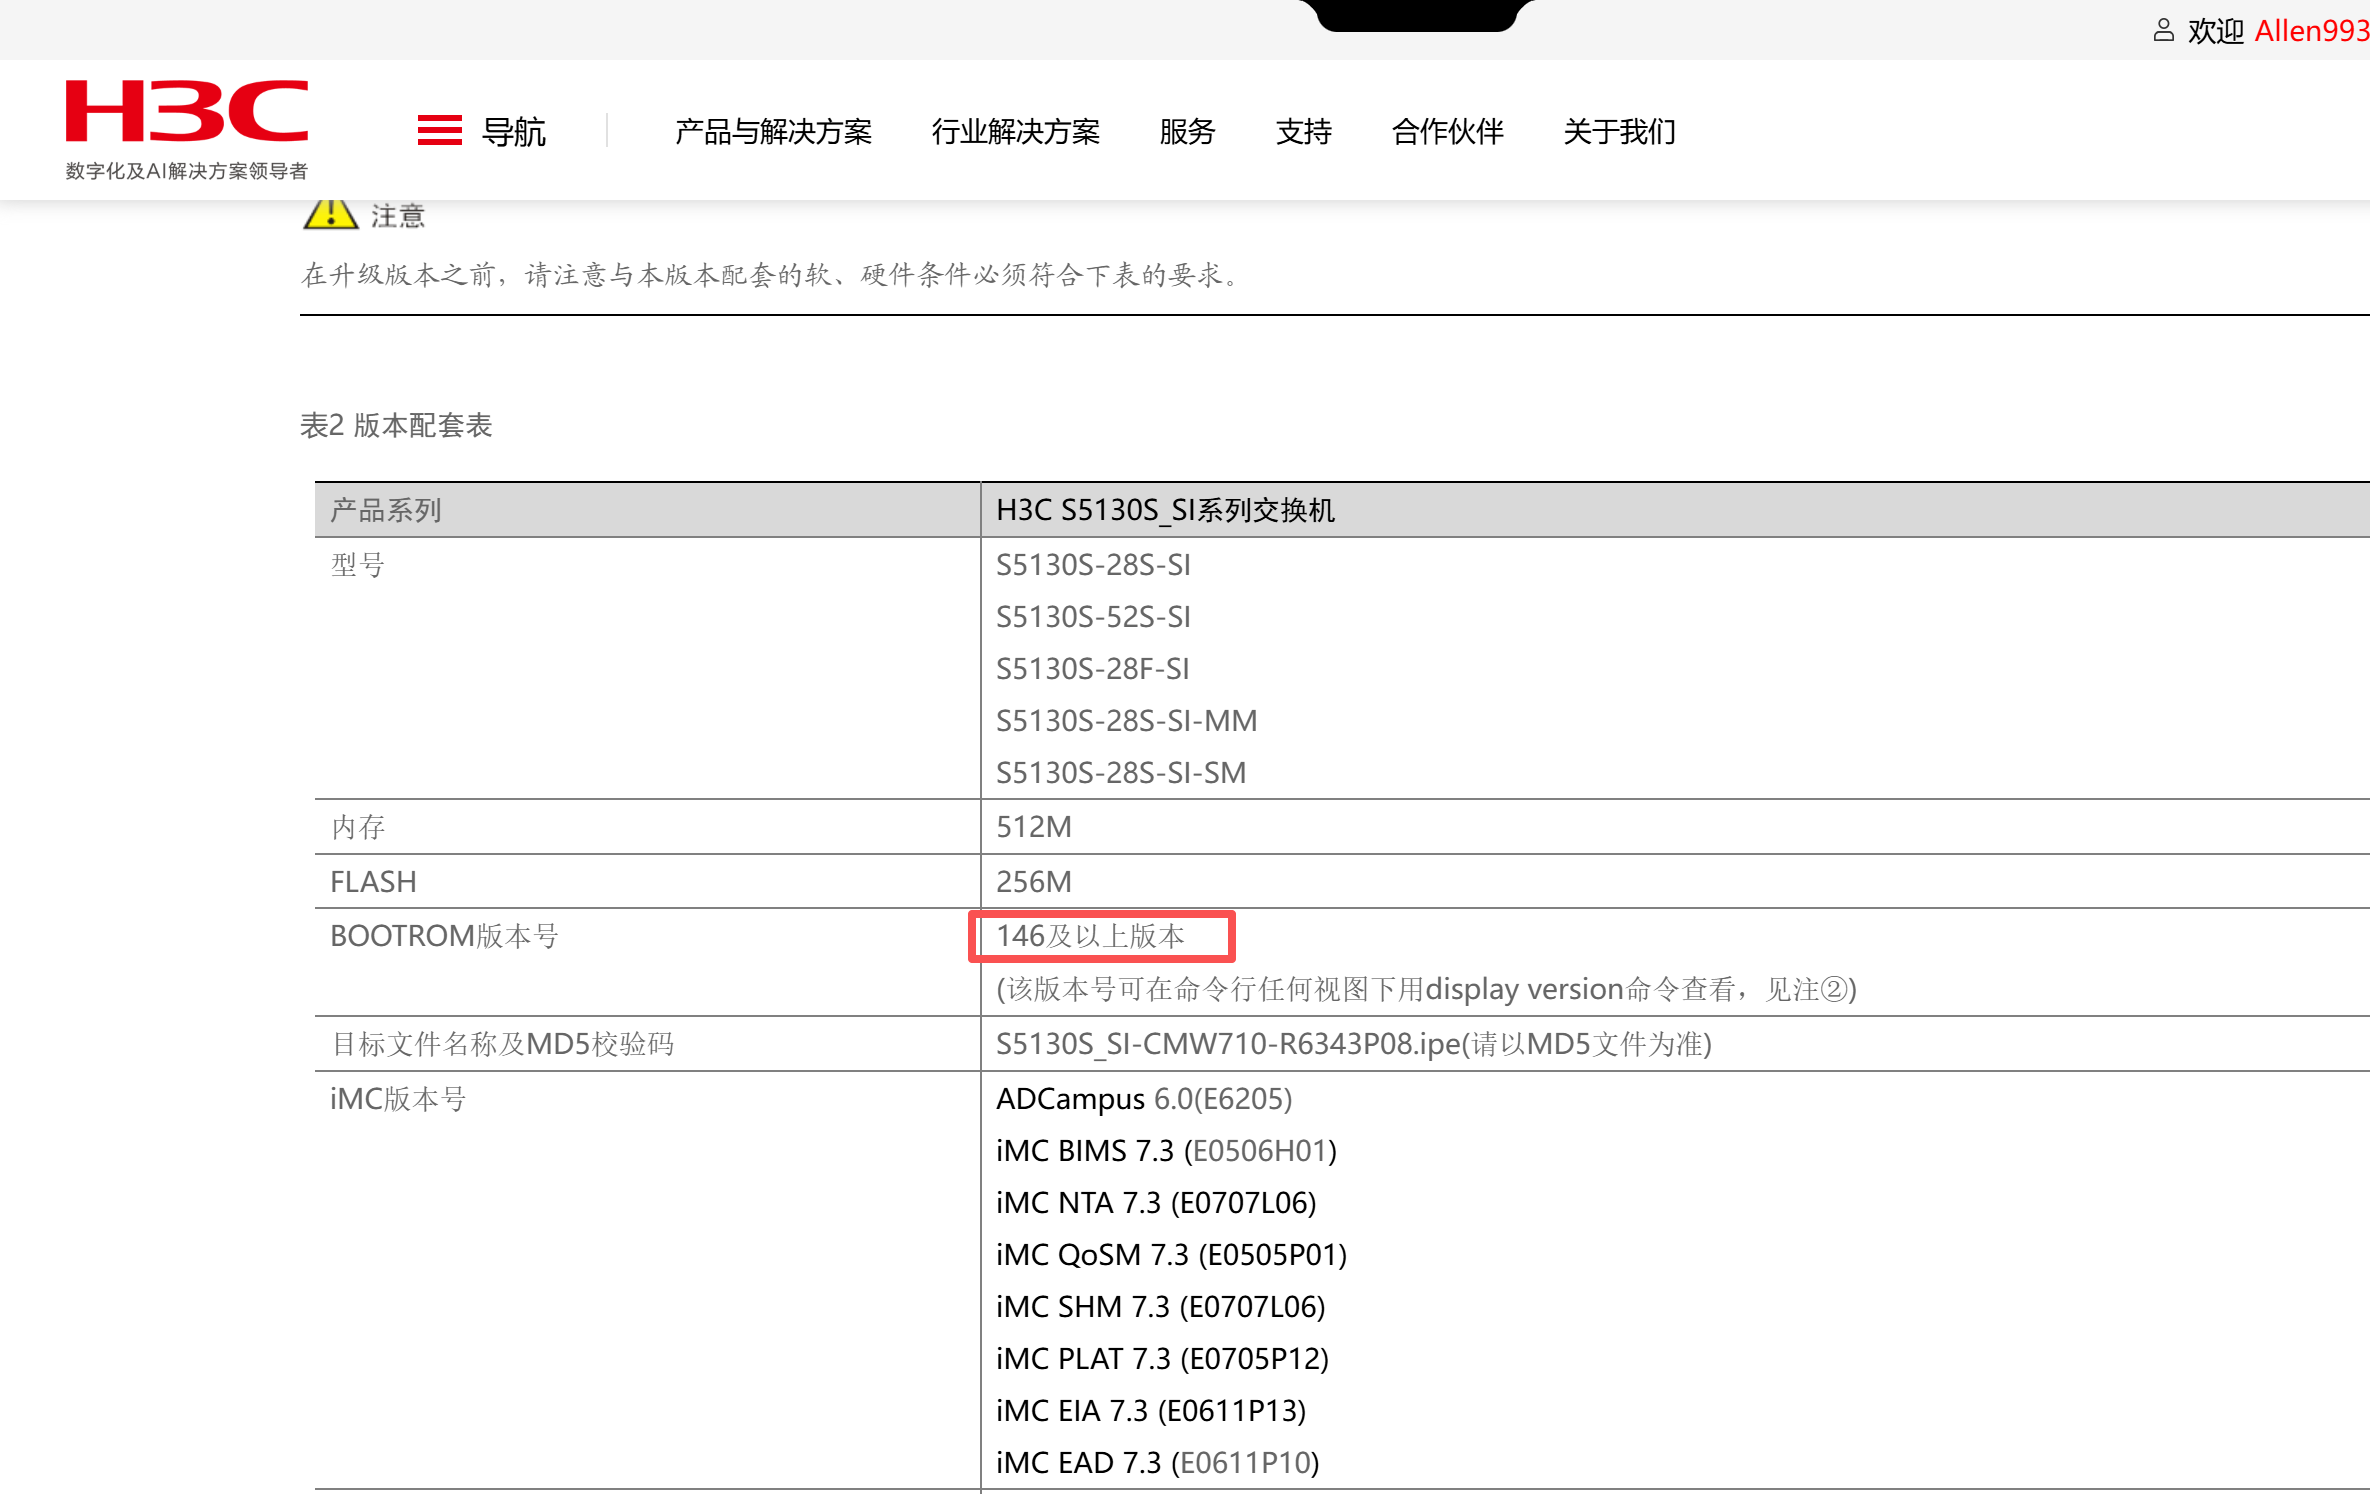Image resolution: width=2370 pixels, height=1494 pixels.
Task: Open 行业解决方案 menu
Action: (1015, 131)
